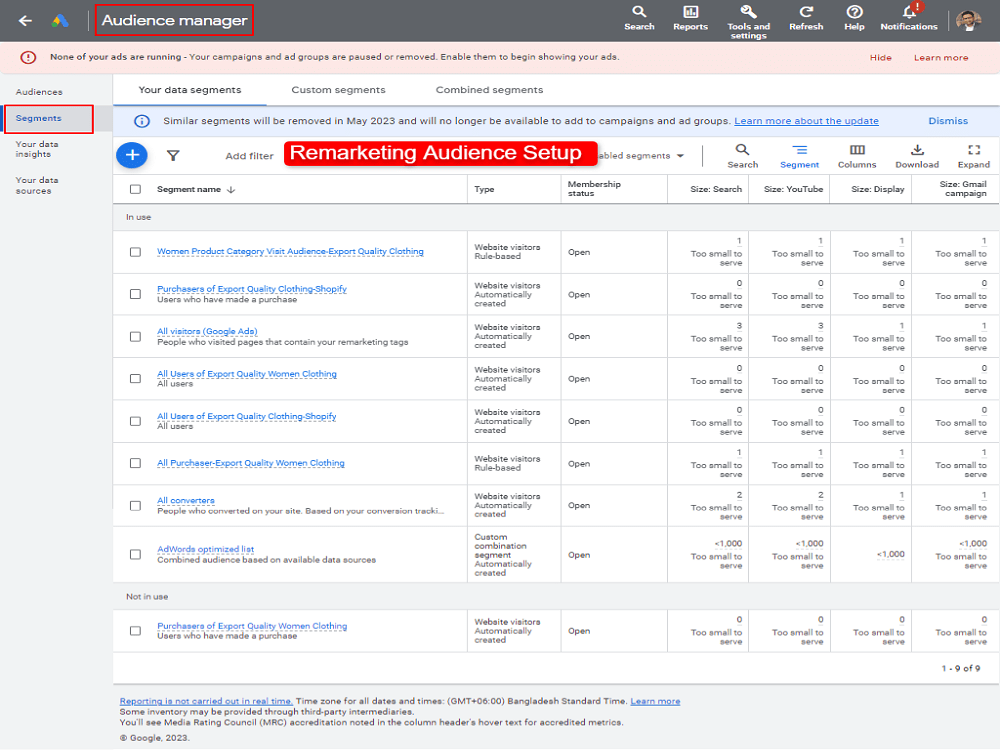Open the Columns toolbar option

pos(857,156)
